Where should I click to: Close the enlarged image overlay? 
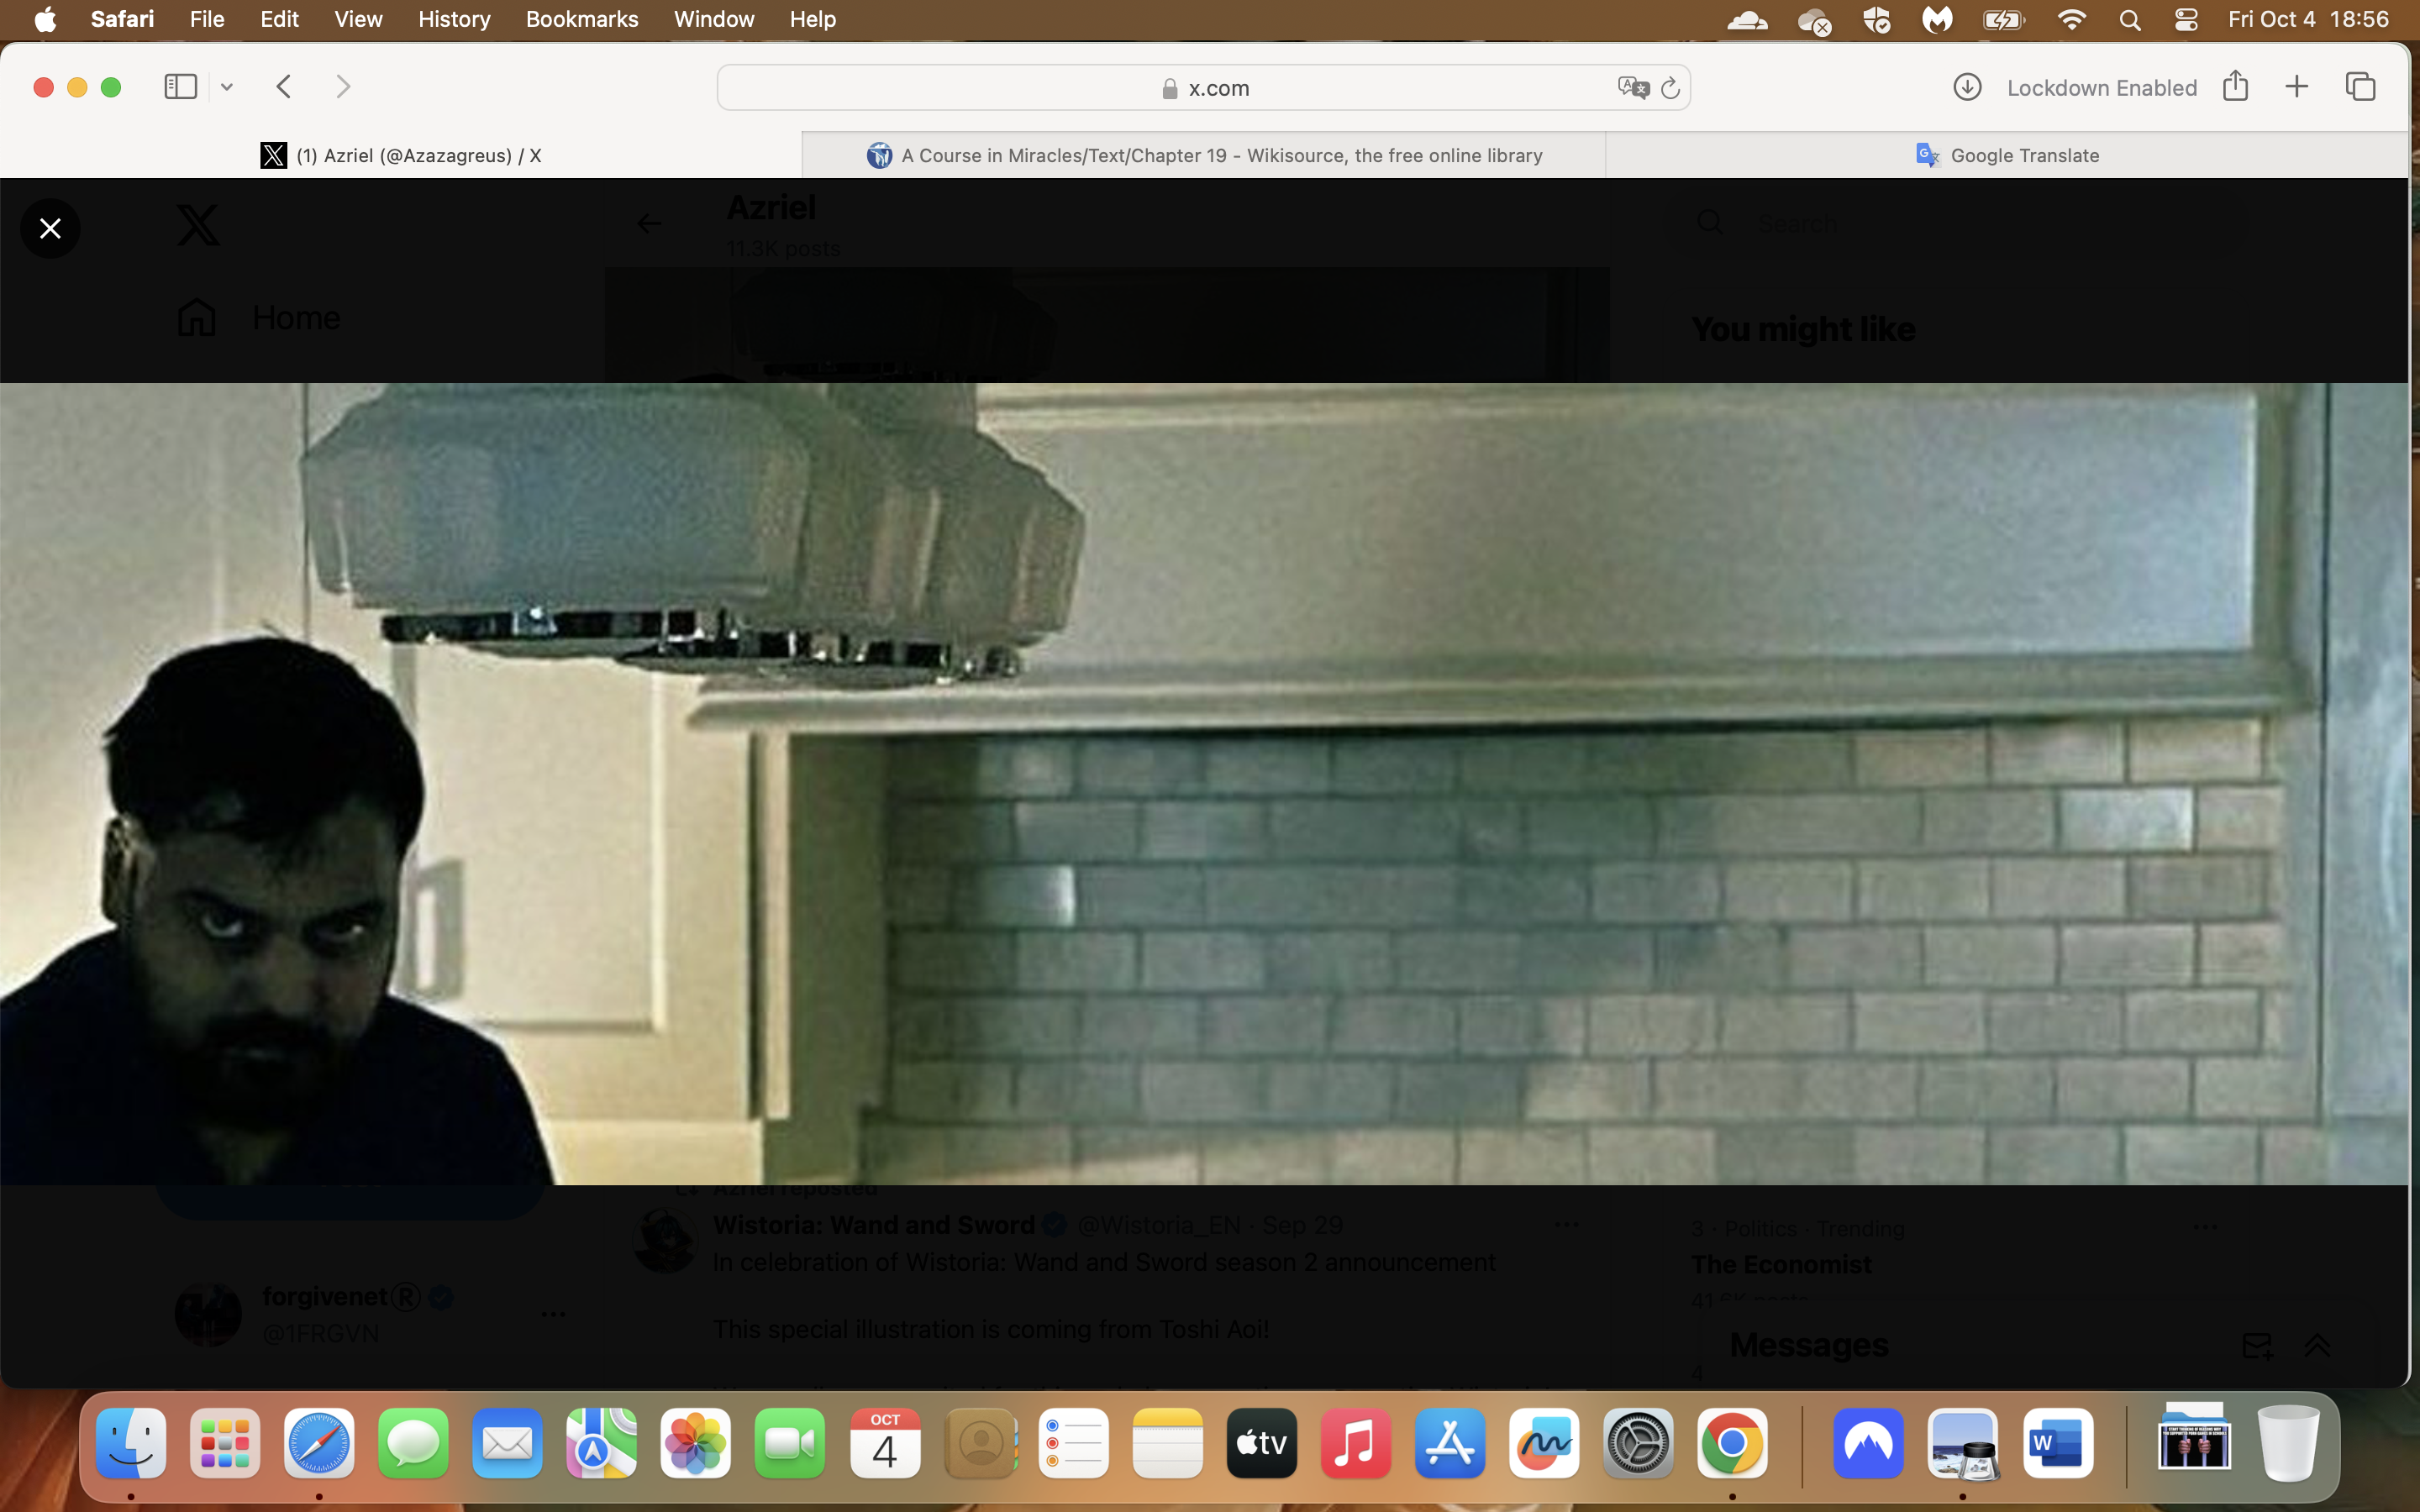(x=50, y=228)
